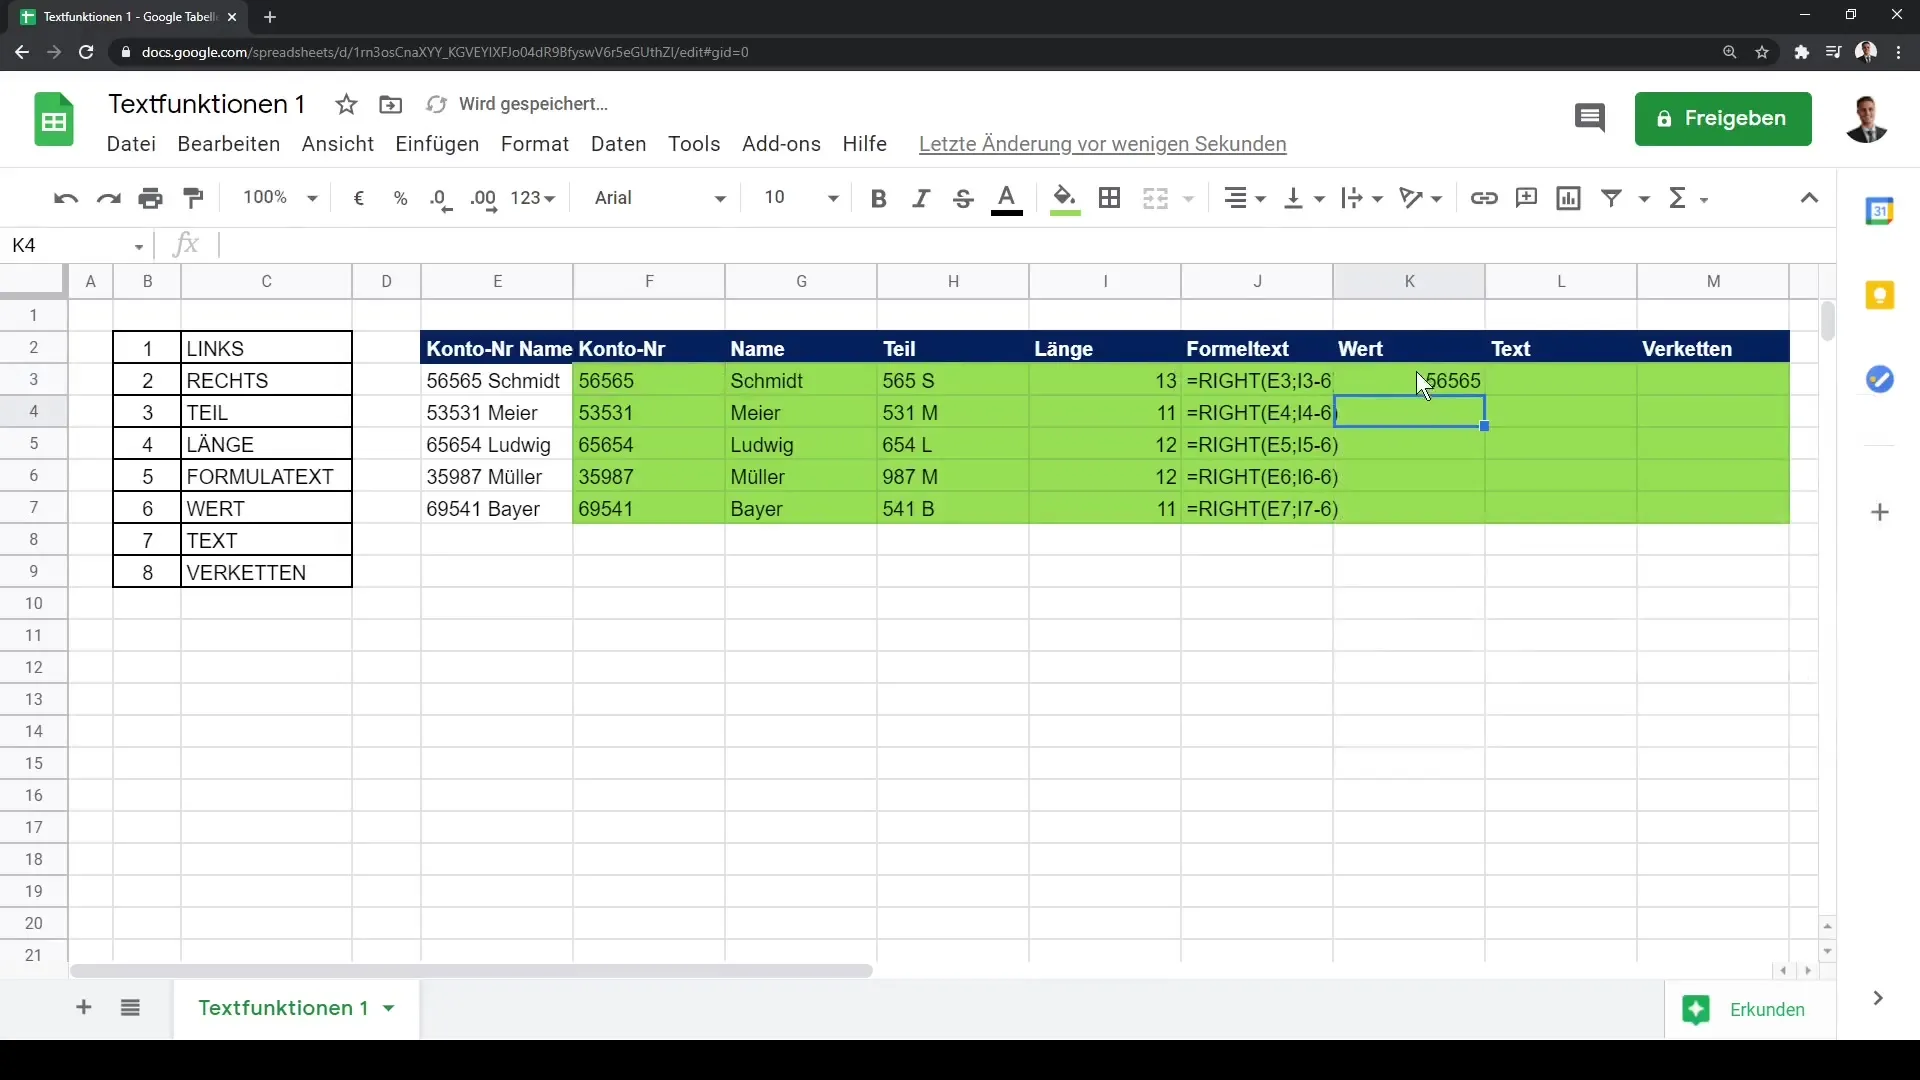Open the Daten menu
Viewport: 1920px width, 1080px height.
click(x=619, y=144)
